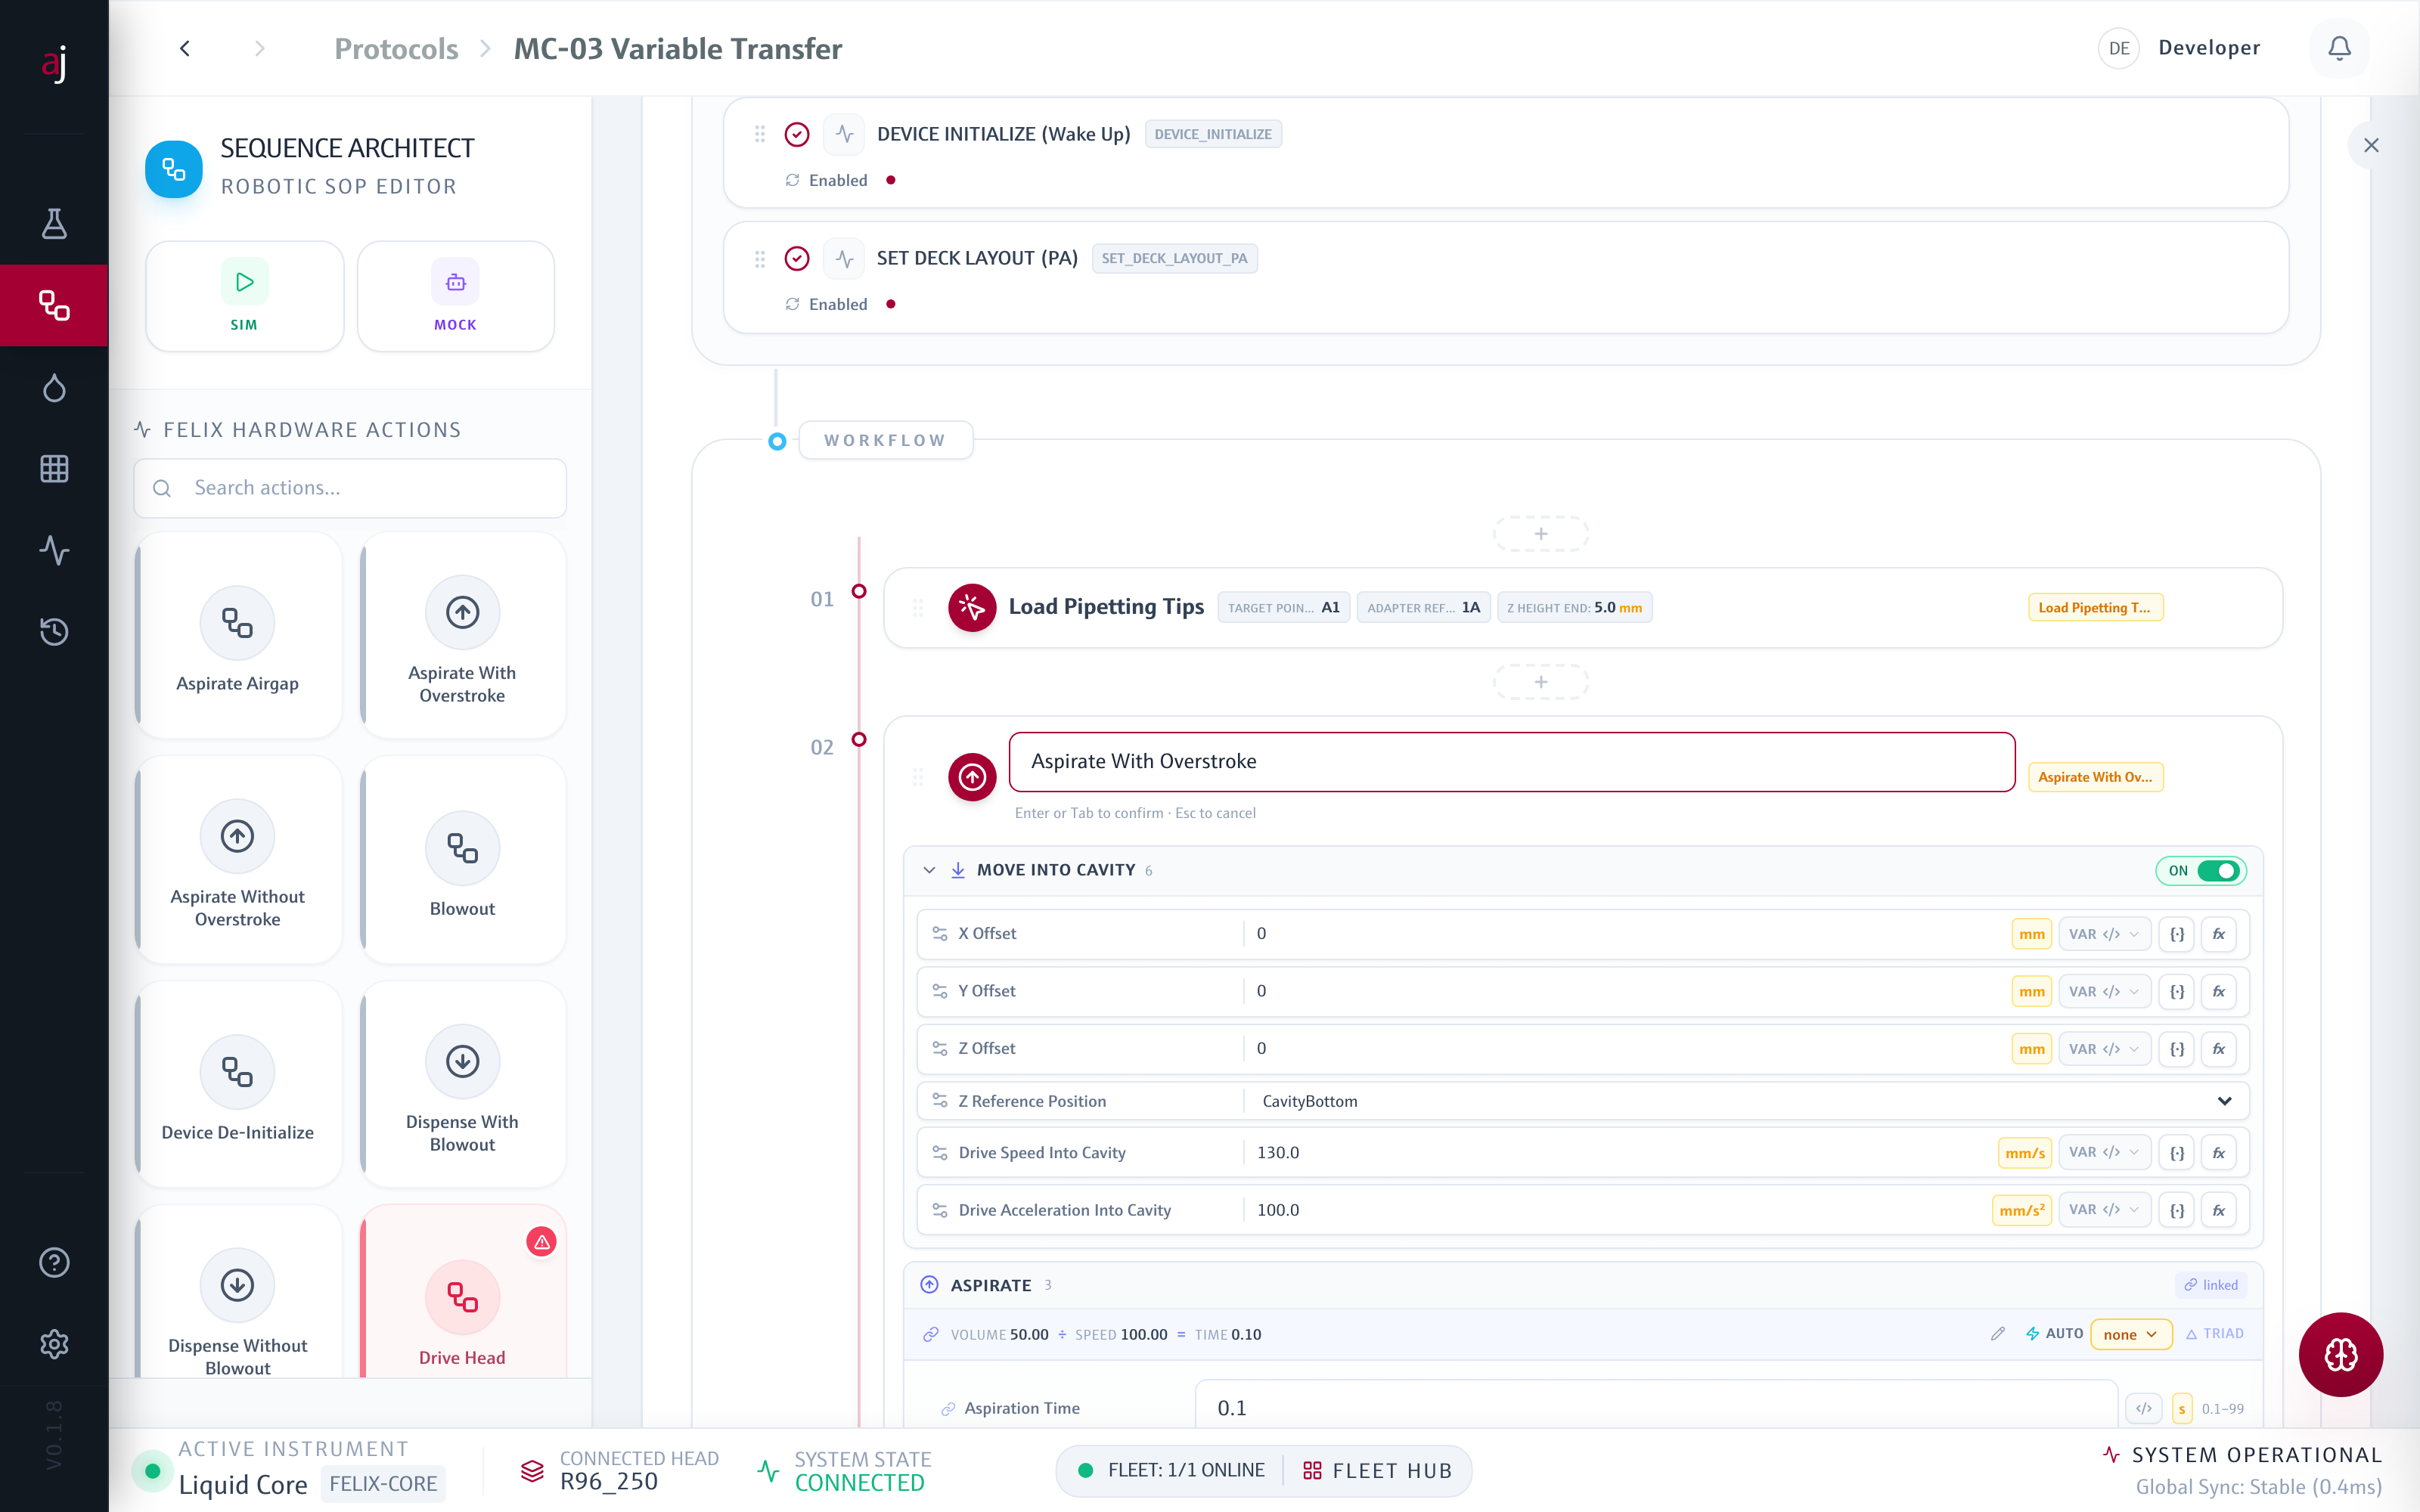Collapse the Move Into Cavity section
The width and height of the screenshot is (2420, 1512).
click(929, 870)
